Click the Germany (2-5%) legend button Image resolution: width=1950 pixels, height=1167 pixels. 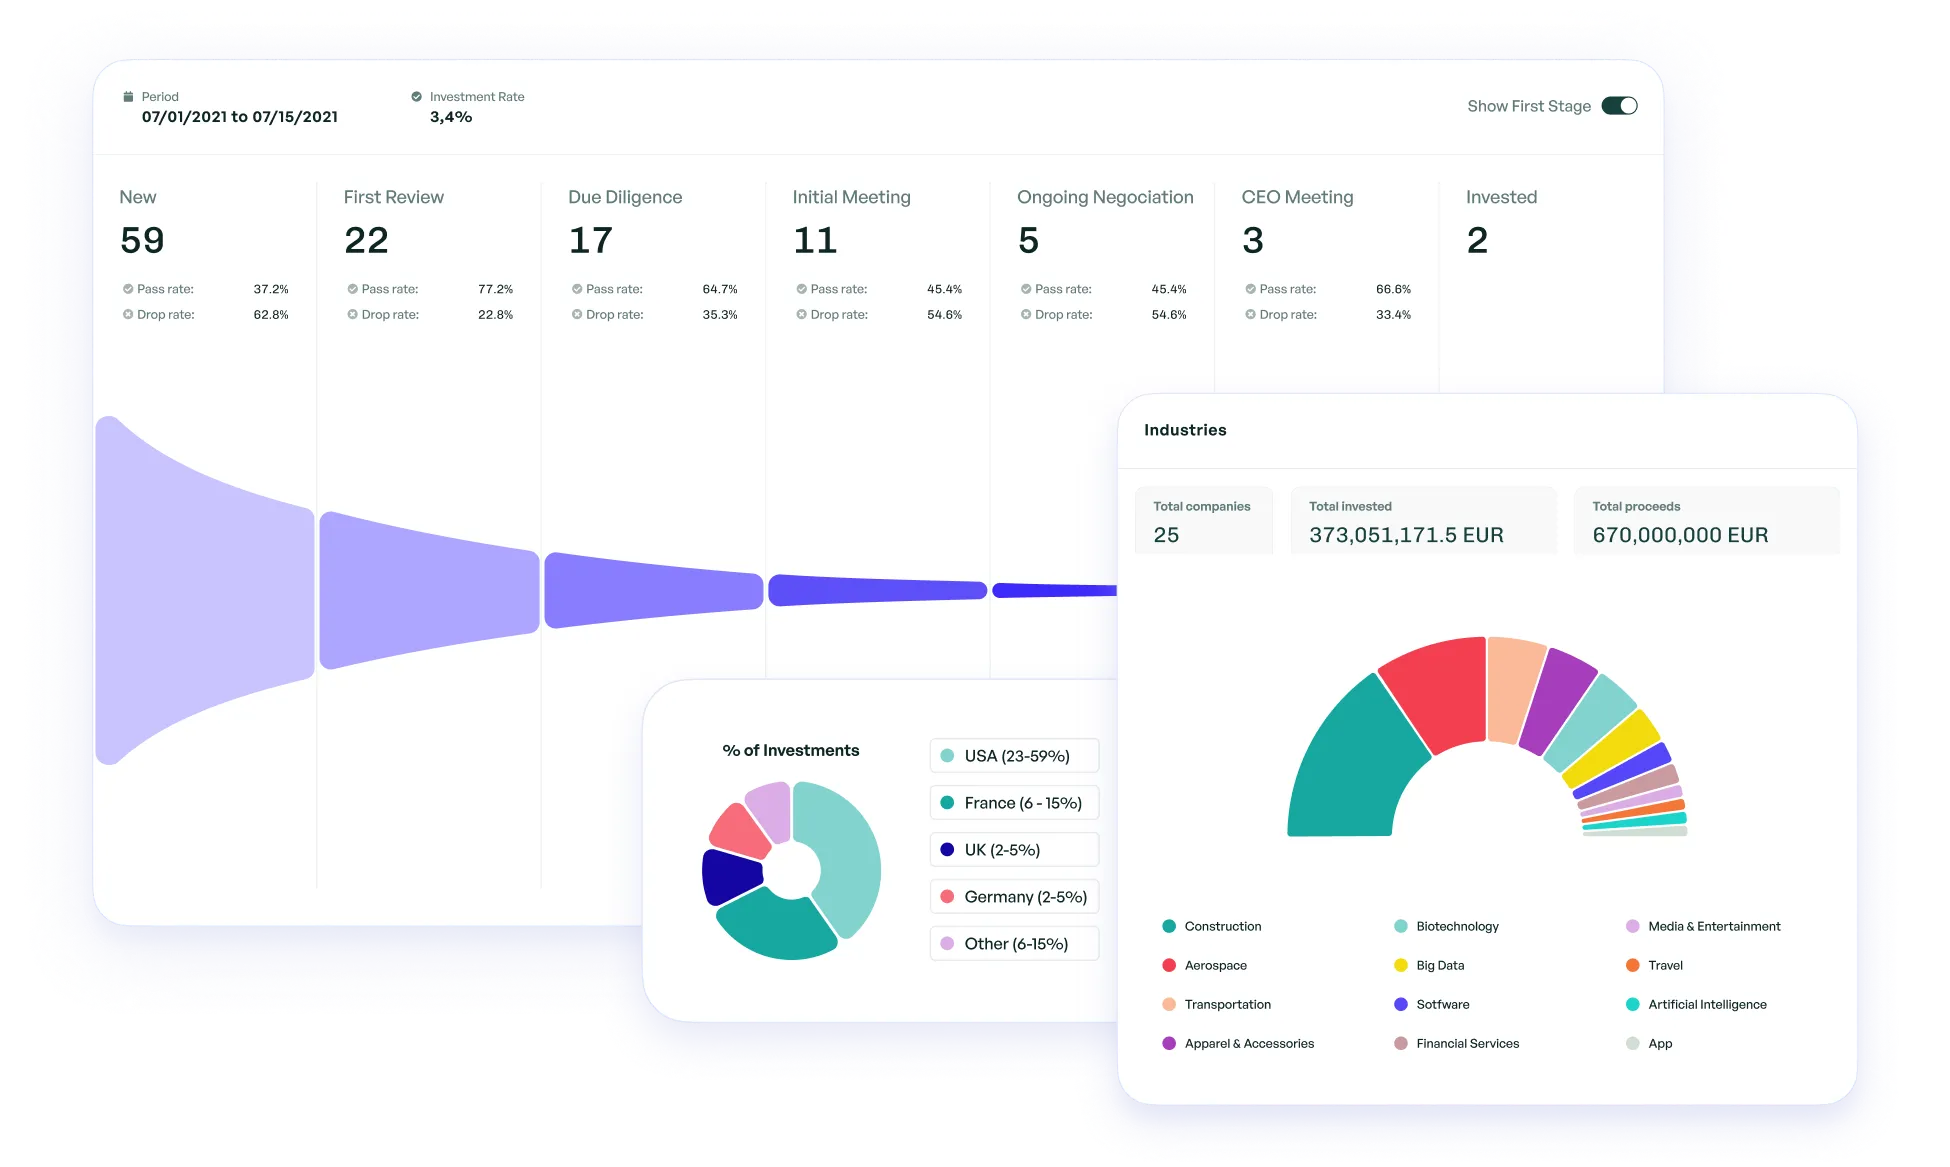[1014, 897]
